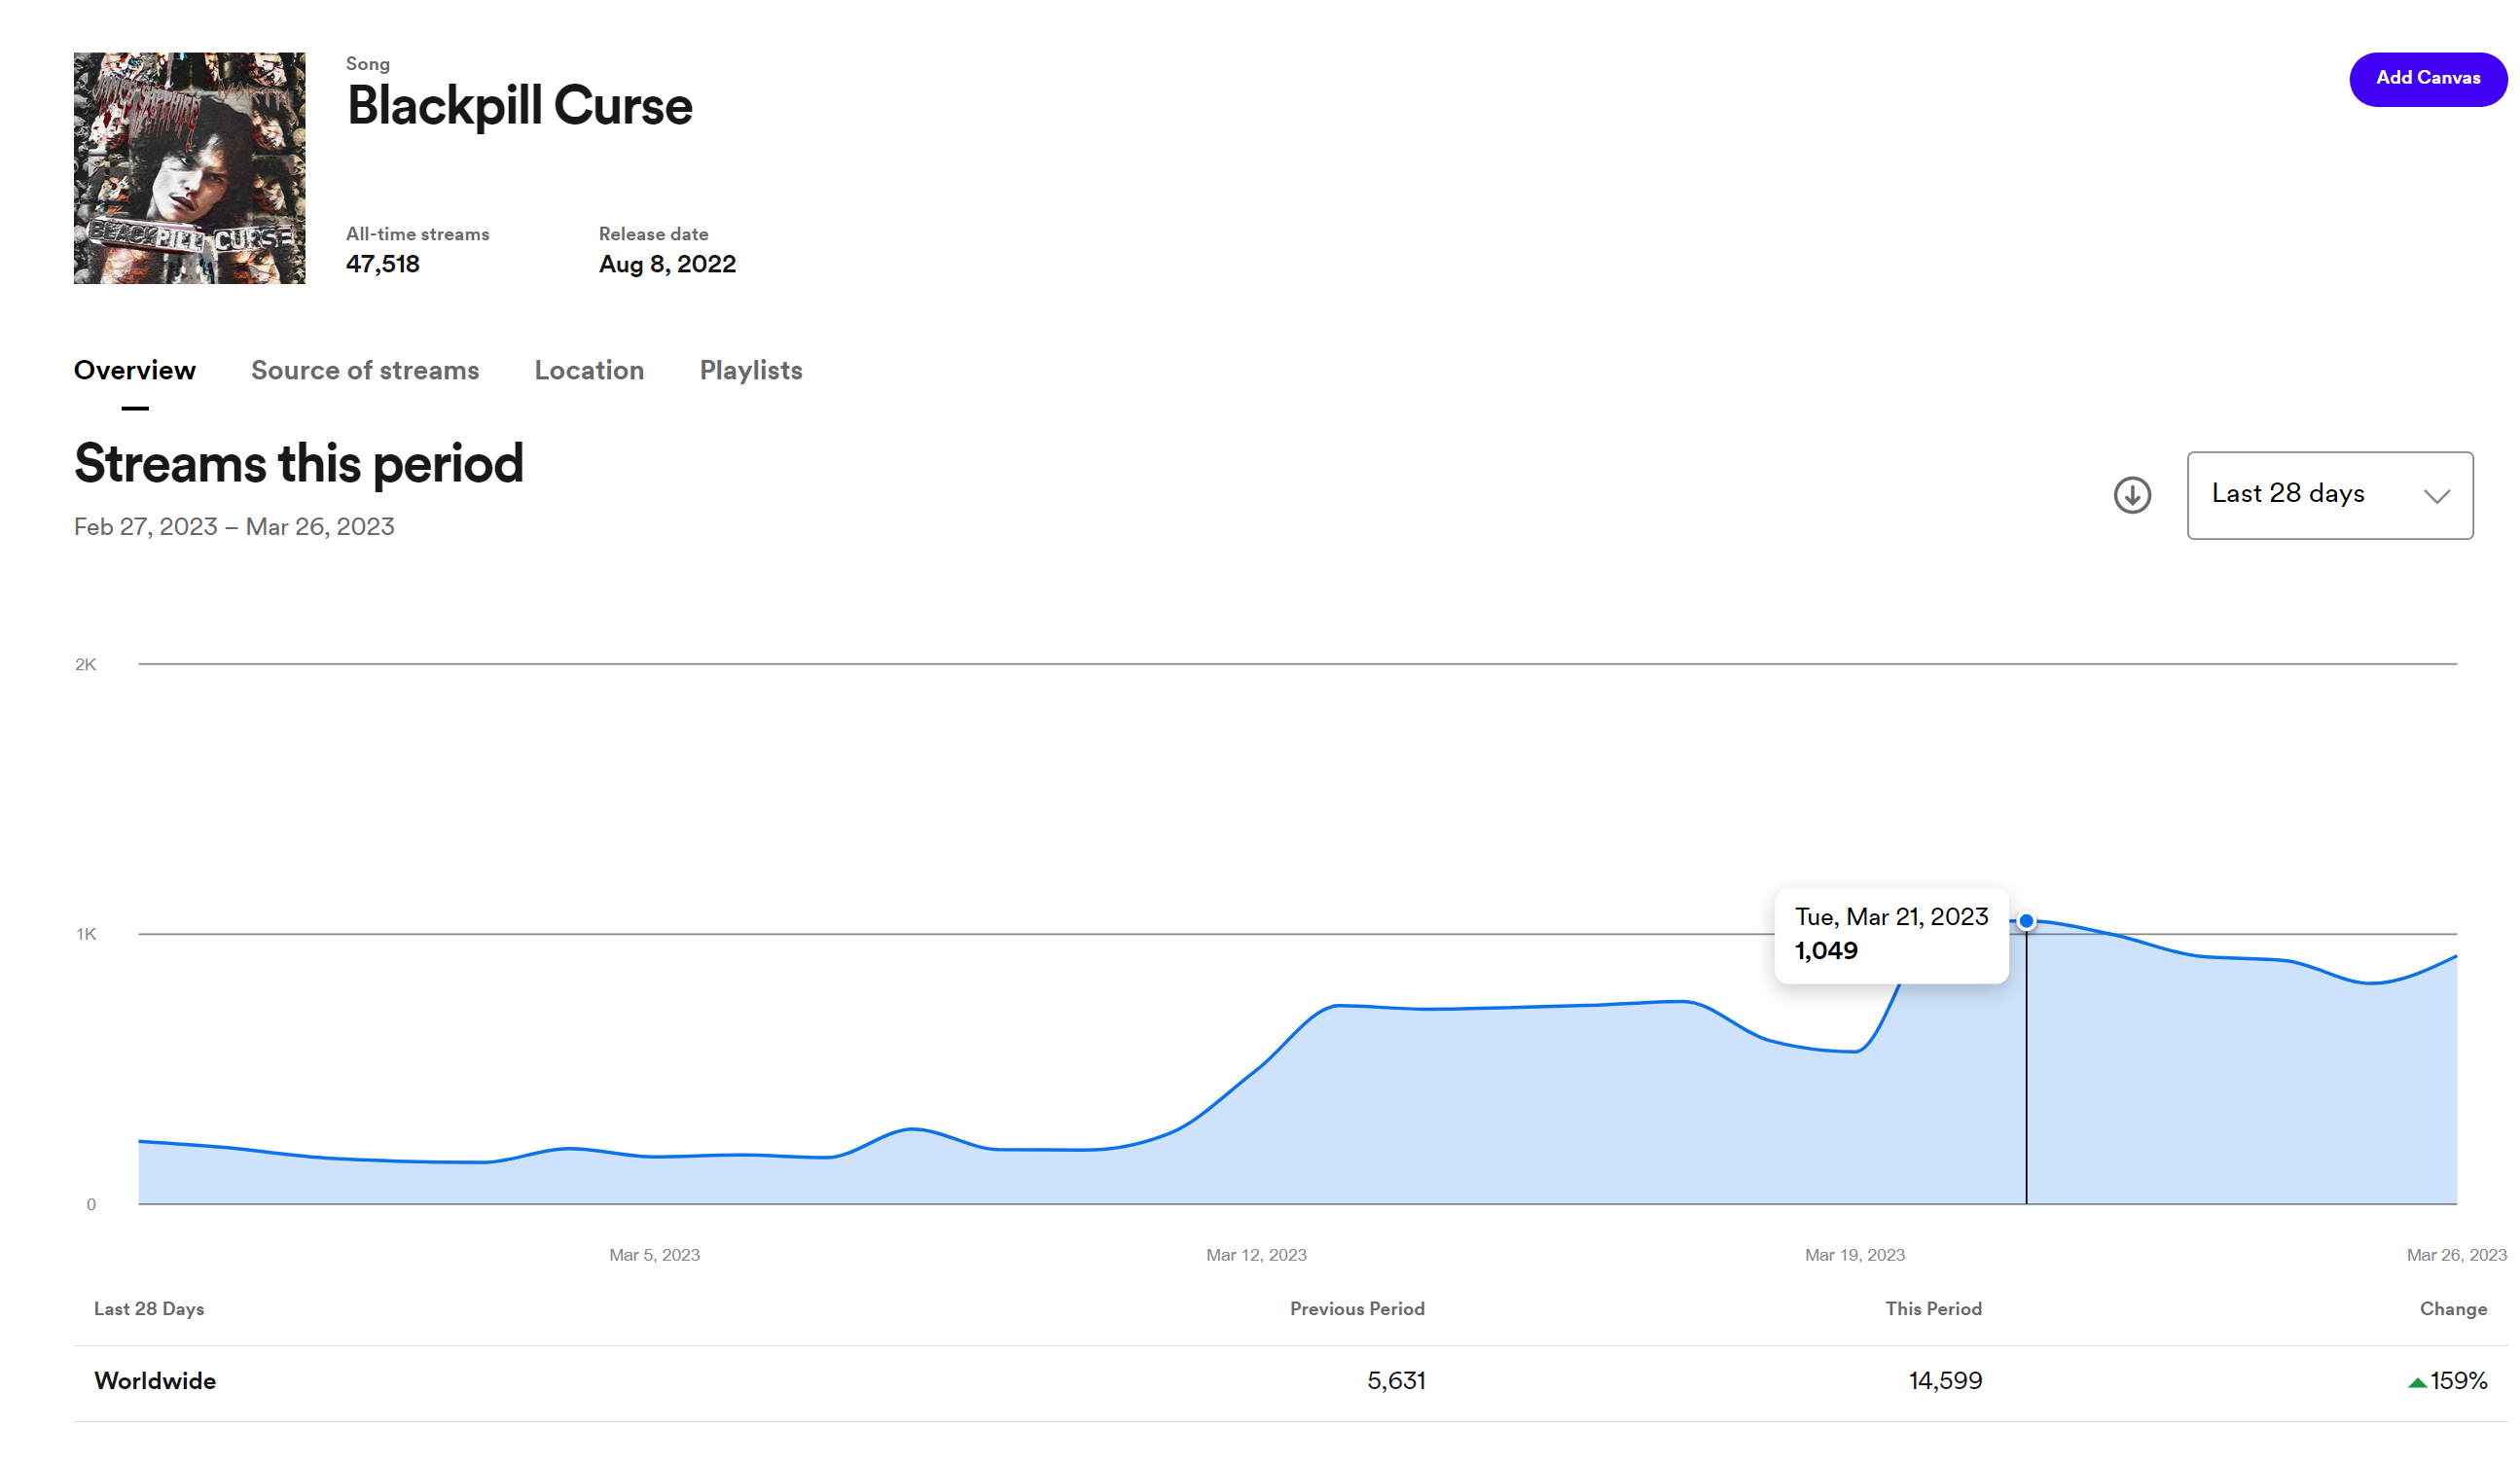Open the Source of streams tab
This screenshot has width=2520, height=1464.
(x=365, y=370)
